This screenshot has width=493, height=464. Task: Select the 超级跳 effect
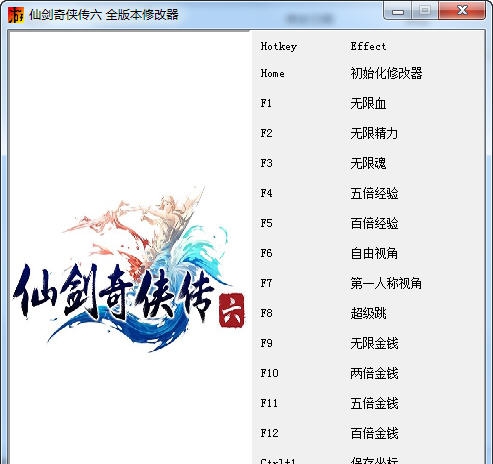point(368,313)
